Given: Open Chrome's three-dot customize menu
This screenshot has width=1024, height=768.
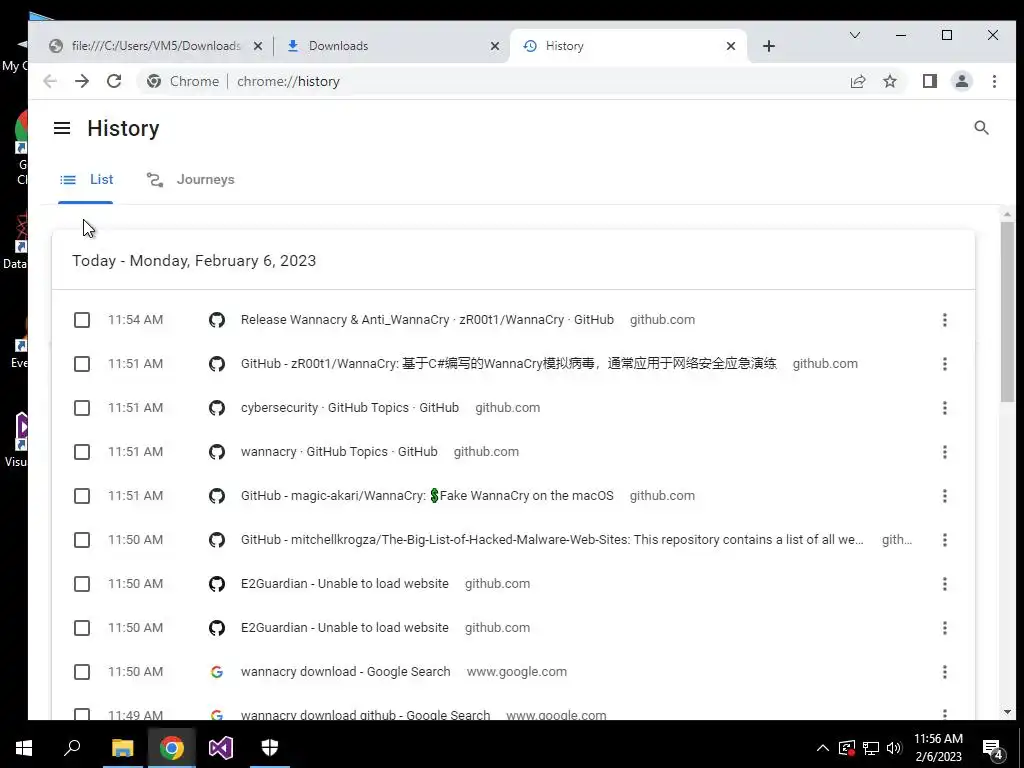Looking at the screenshot, I should [x=994, y=81].
